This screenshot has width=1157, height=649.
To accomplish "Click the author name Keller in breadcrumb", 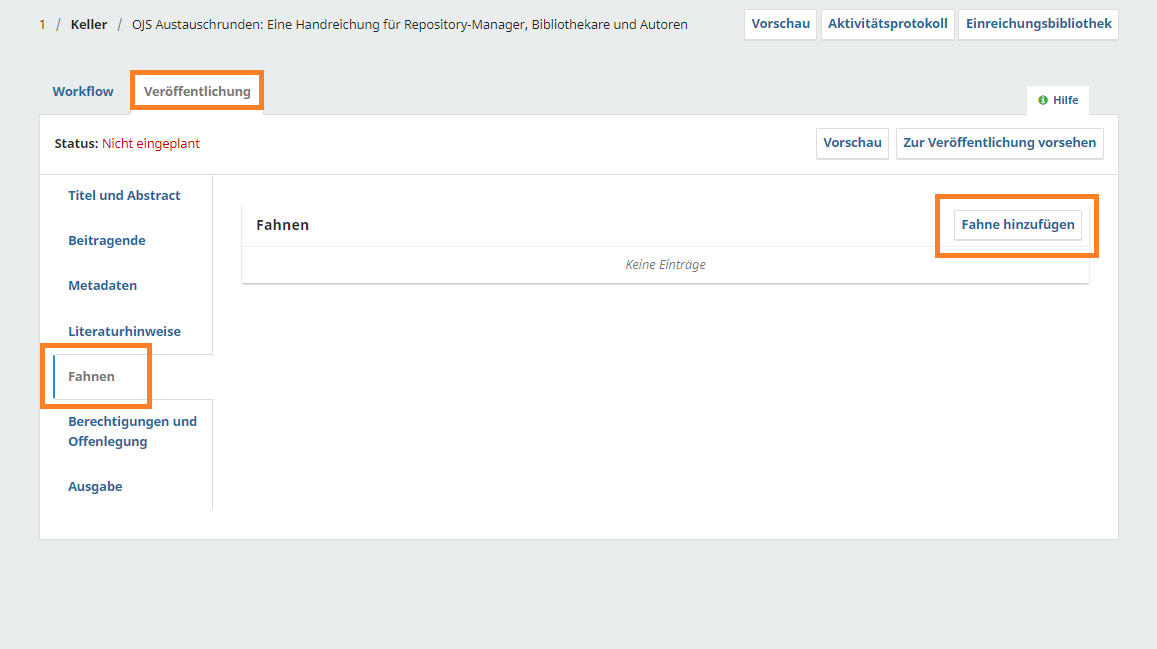I will pos(89,25).
